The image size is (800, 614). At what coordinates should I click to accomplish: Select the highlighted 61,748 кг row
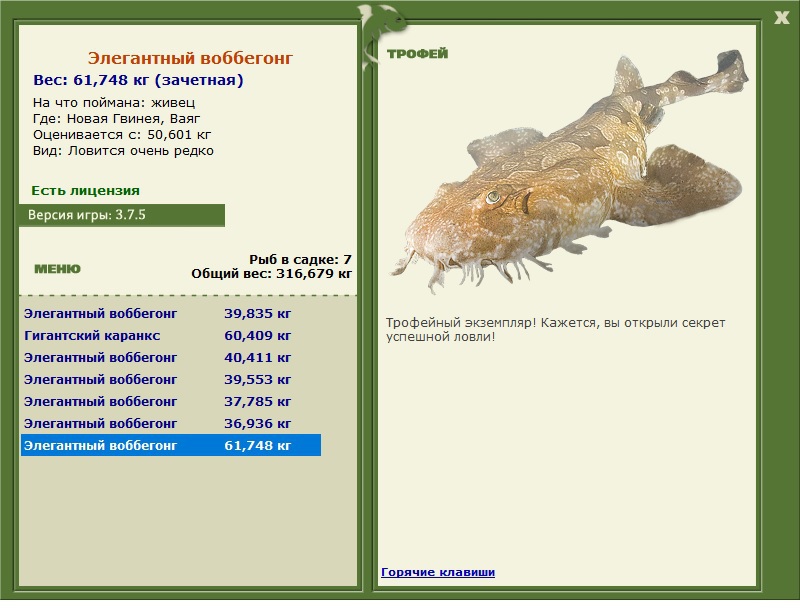pyautogui.click(x=170, y=445)
